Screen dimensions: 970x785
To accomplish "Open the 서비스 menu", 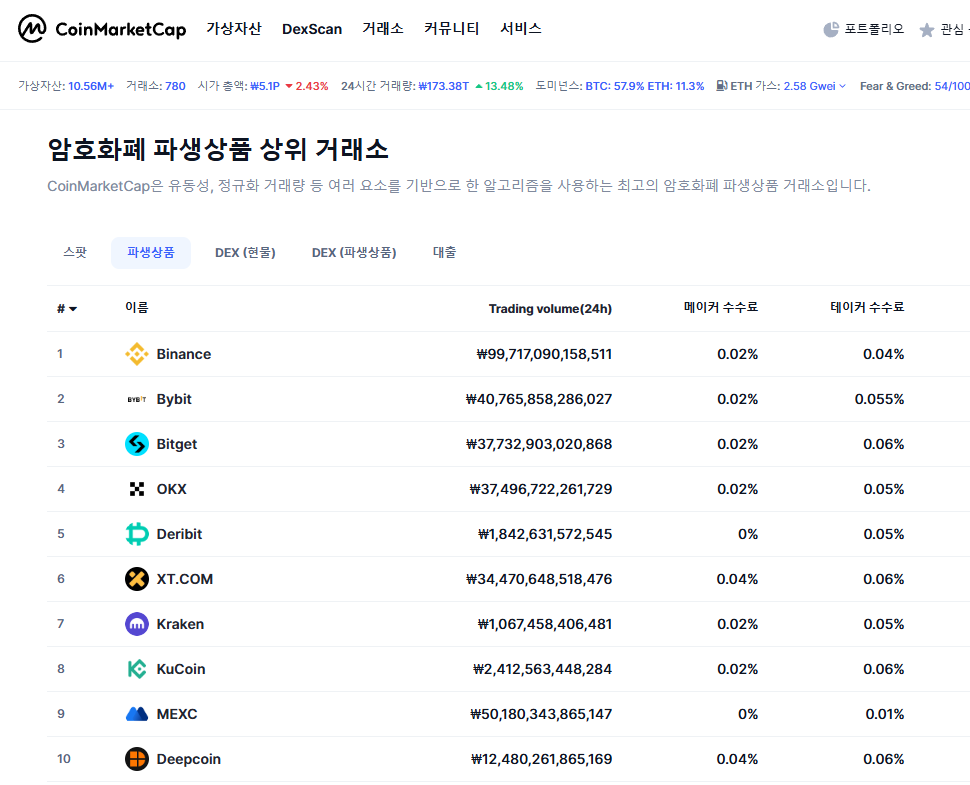I will (521, 28).
